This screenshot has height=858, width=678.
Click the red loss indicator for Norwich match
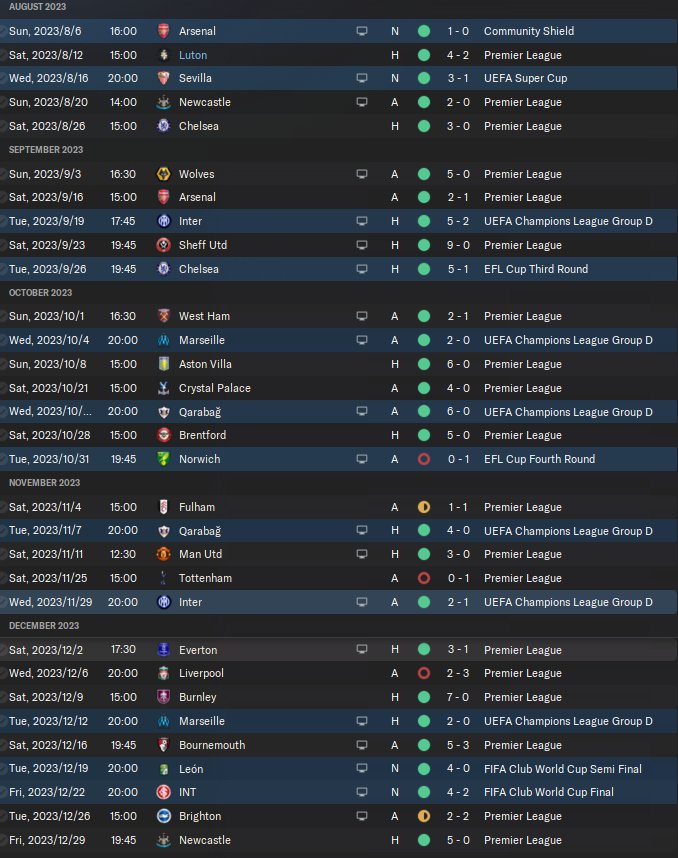(x=424, y=459)
